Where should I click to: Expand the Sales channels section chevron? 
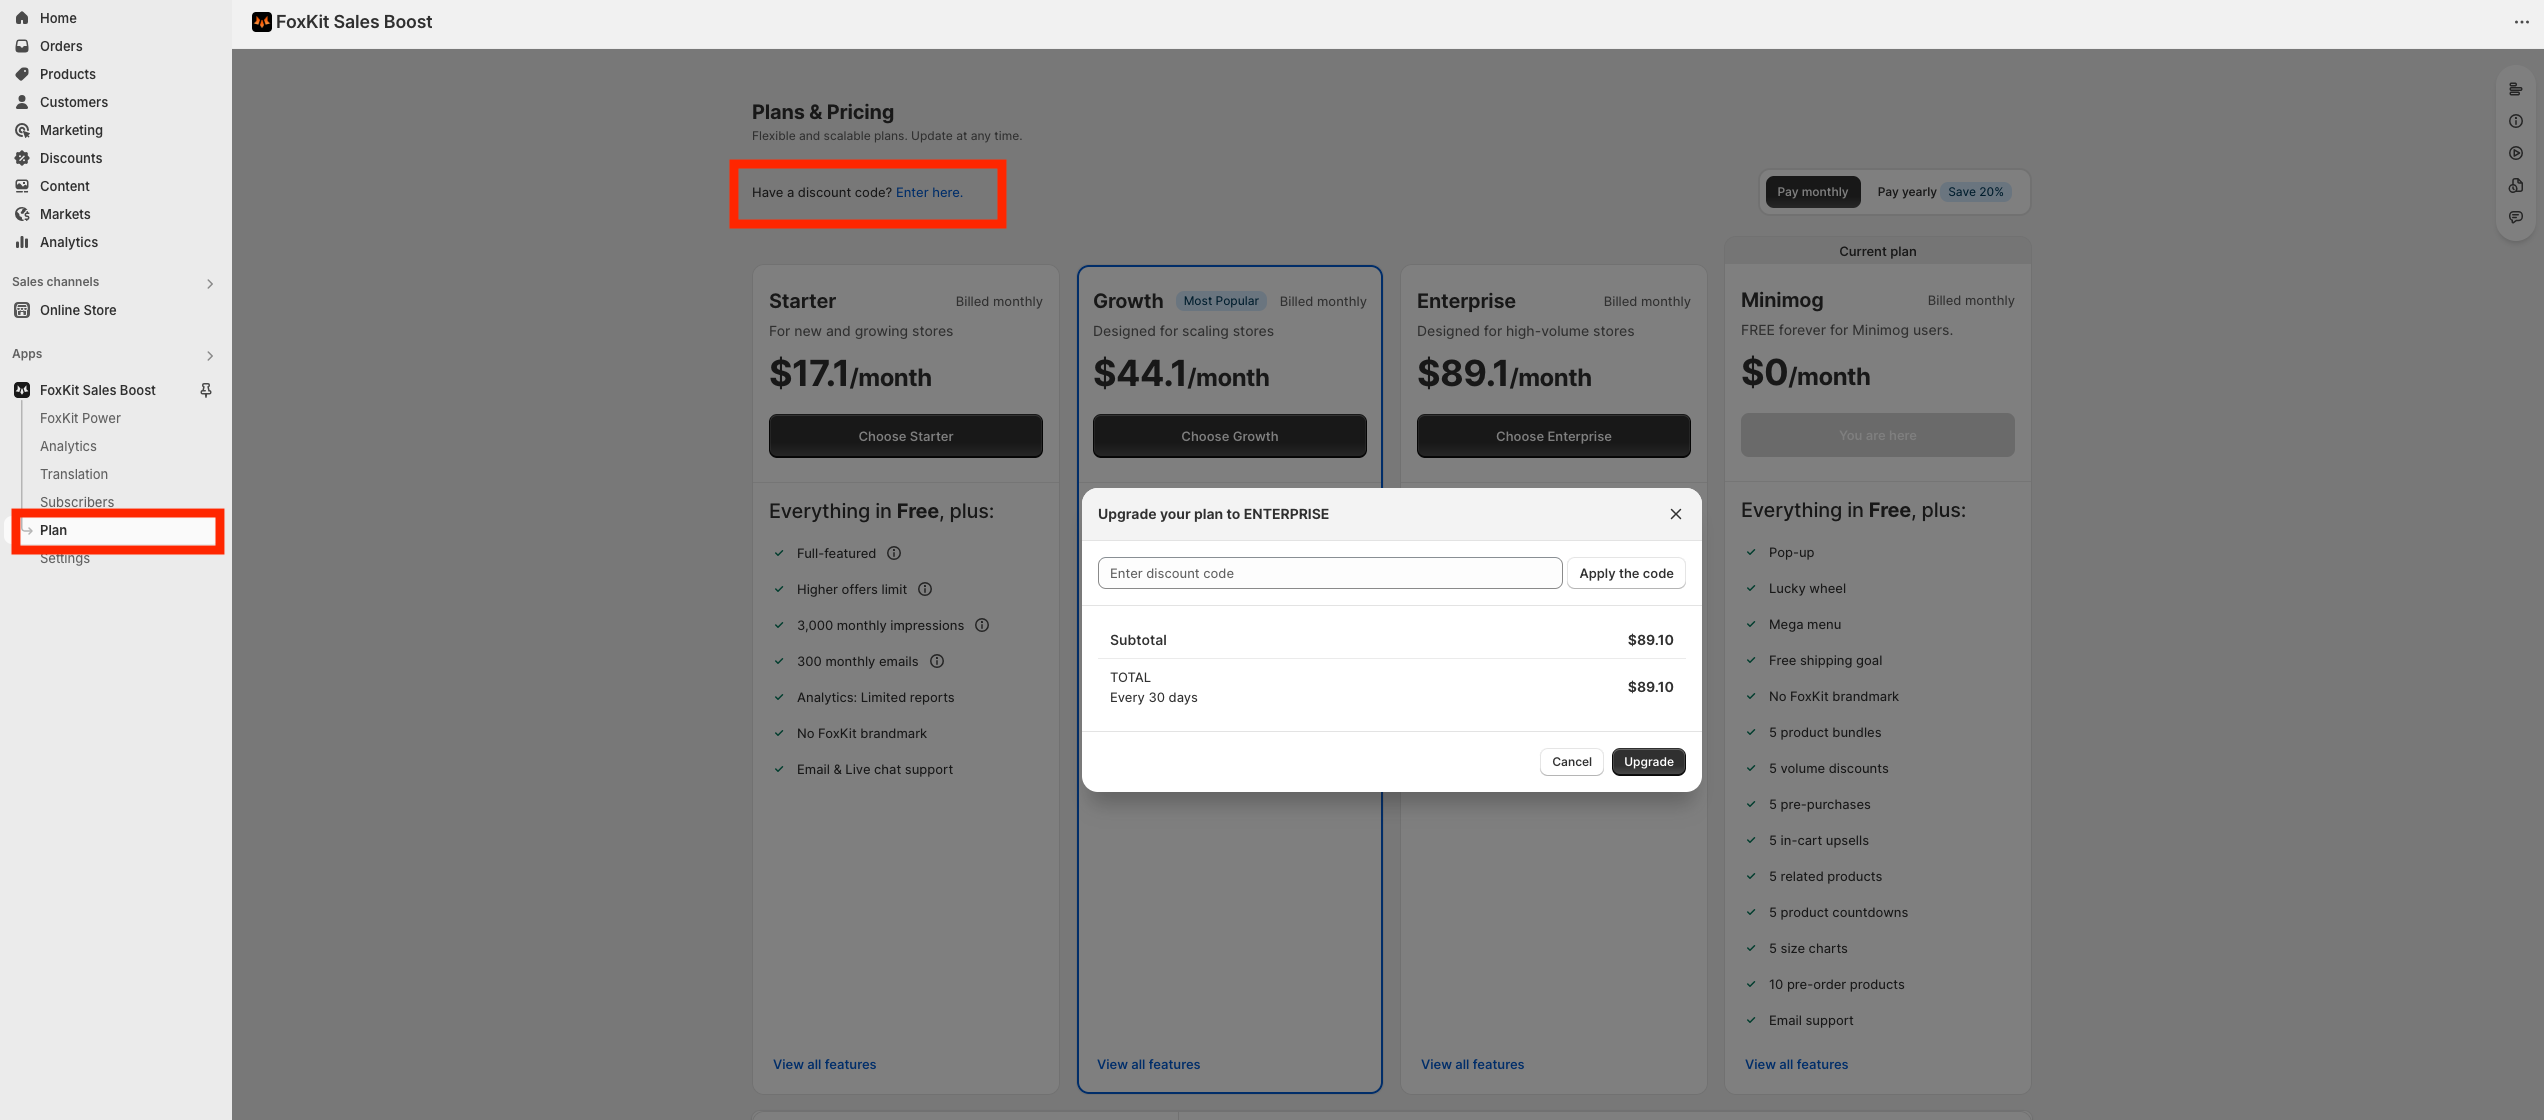pos(210,283)
